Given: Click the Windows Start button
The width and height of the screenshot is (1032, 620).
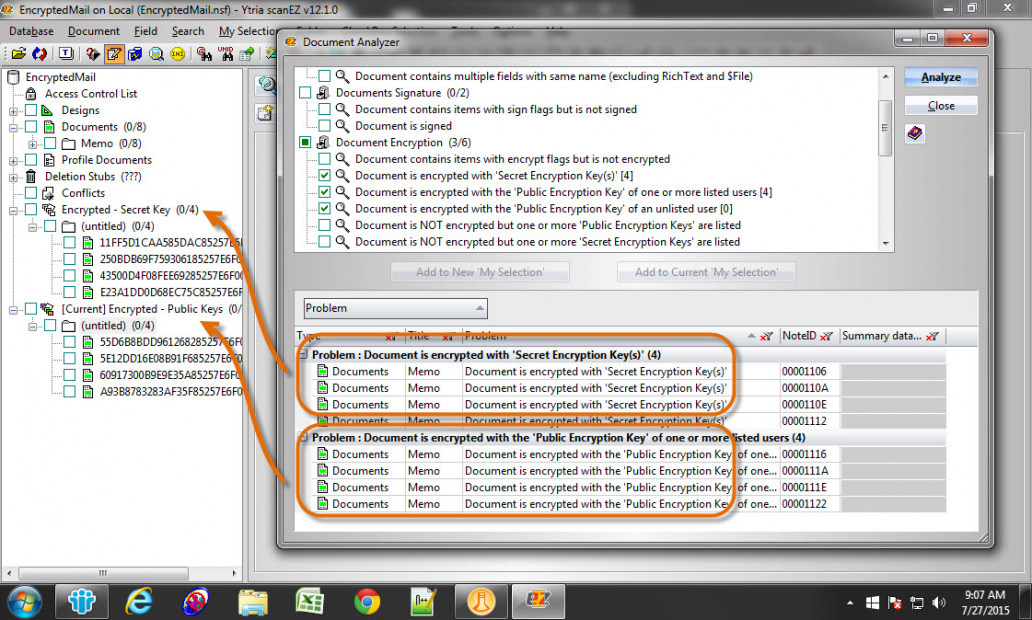Looking at the screenshot, I should tap(24, 602).
